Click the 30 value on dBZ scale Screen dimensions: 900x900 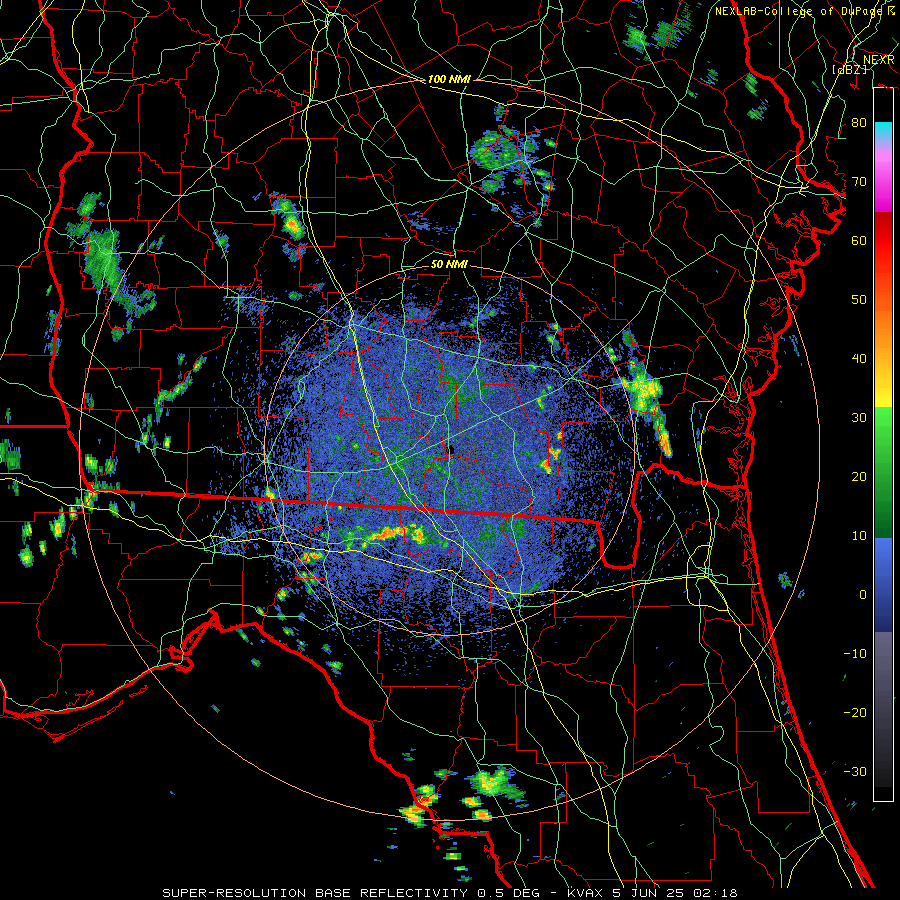click(x=859, y=418)
